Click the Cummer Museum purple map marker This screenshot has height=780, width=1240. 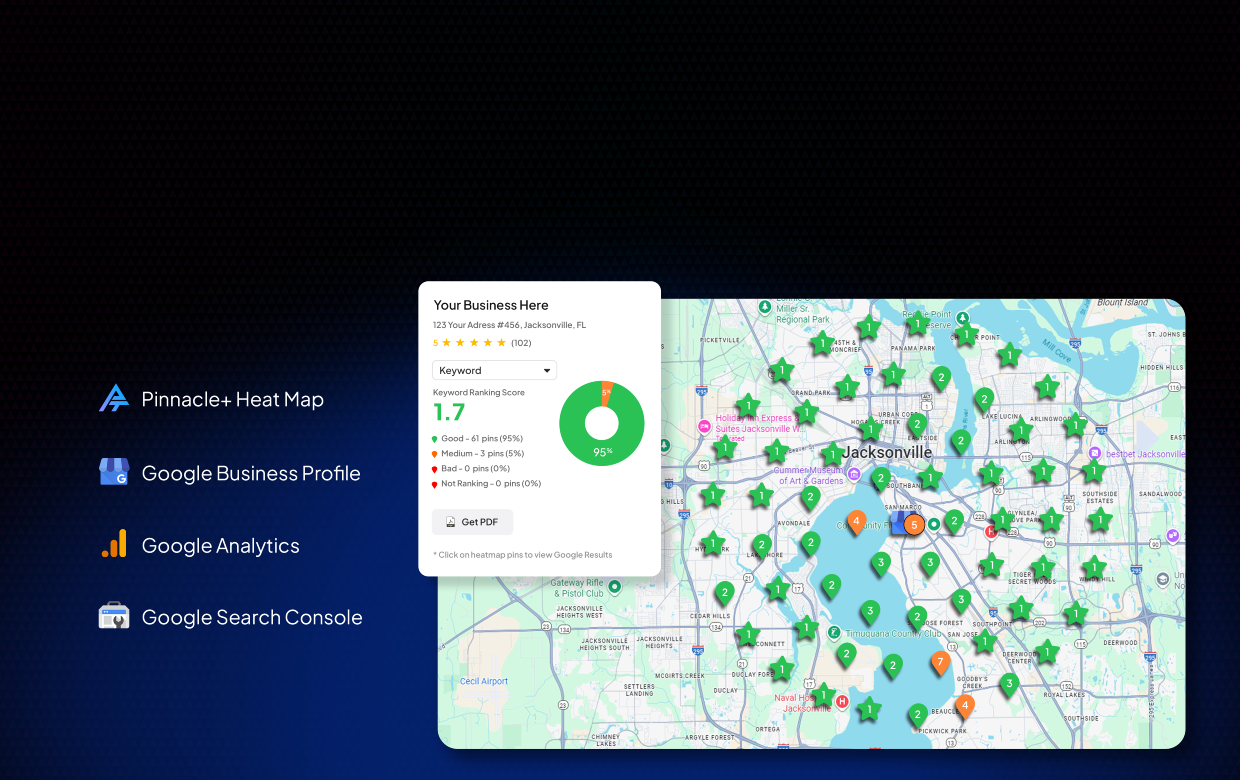[854, 474]
